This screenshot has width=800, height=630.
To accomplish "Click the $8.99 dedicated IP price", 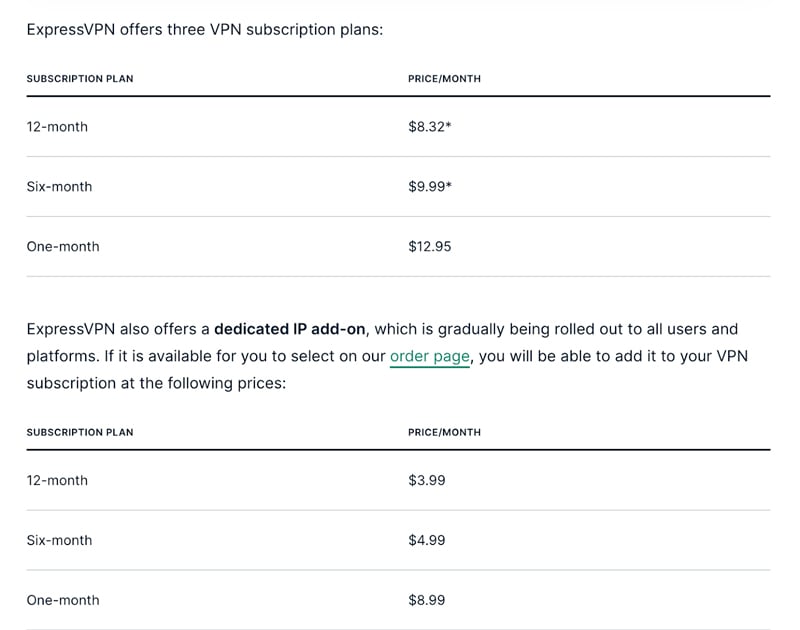I will coord(427,601).
